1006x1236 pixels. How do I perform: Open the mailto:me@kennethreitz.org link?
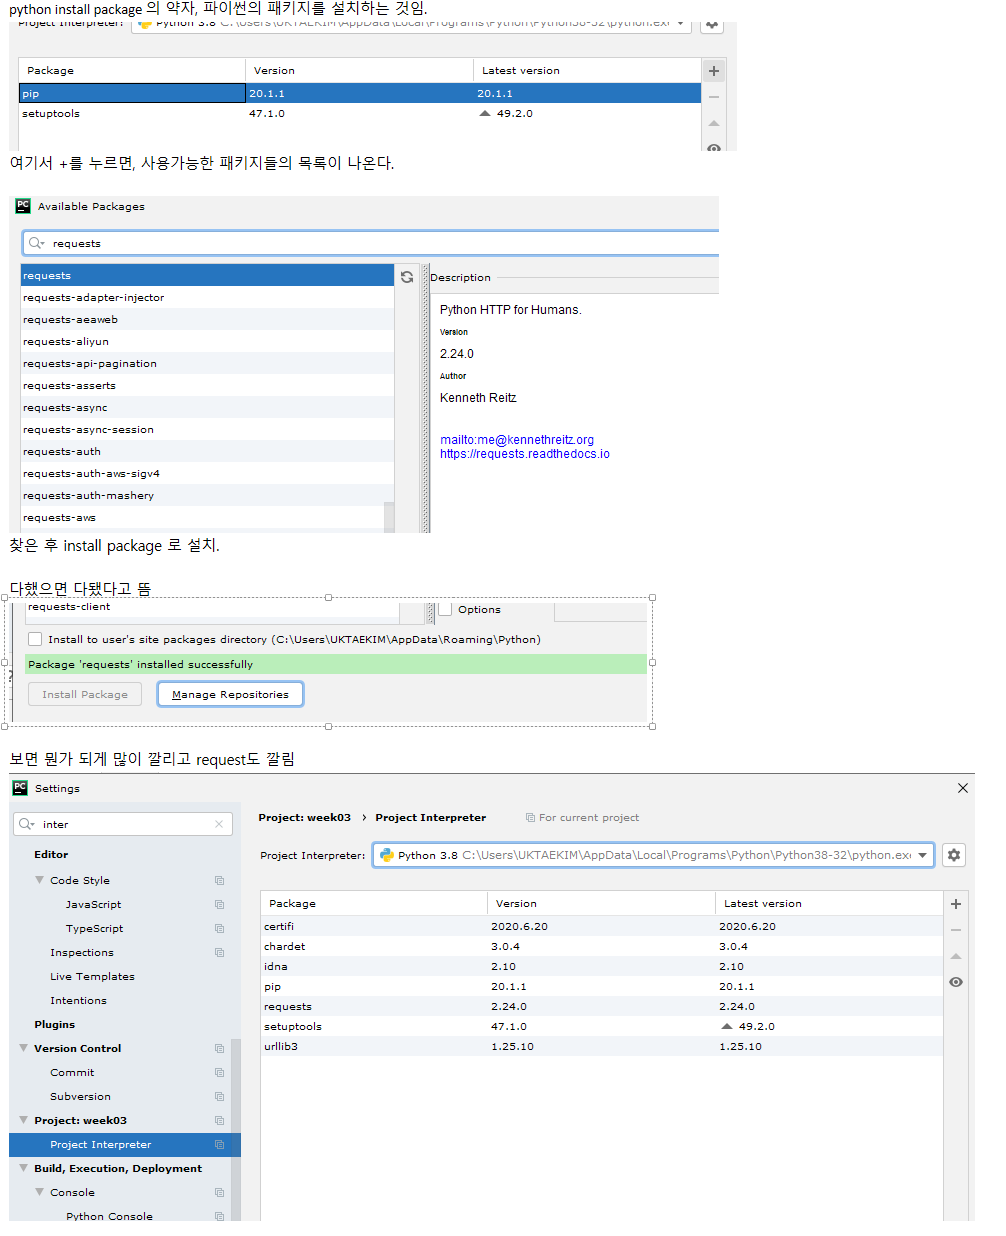(517, 440)
